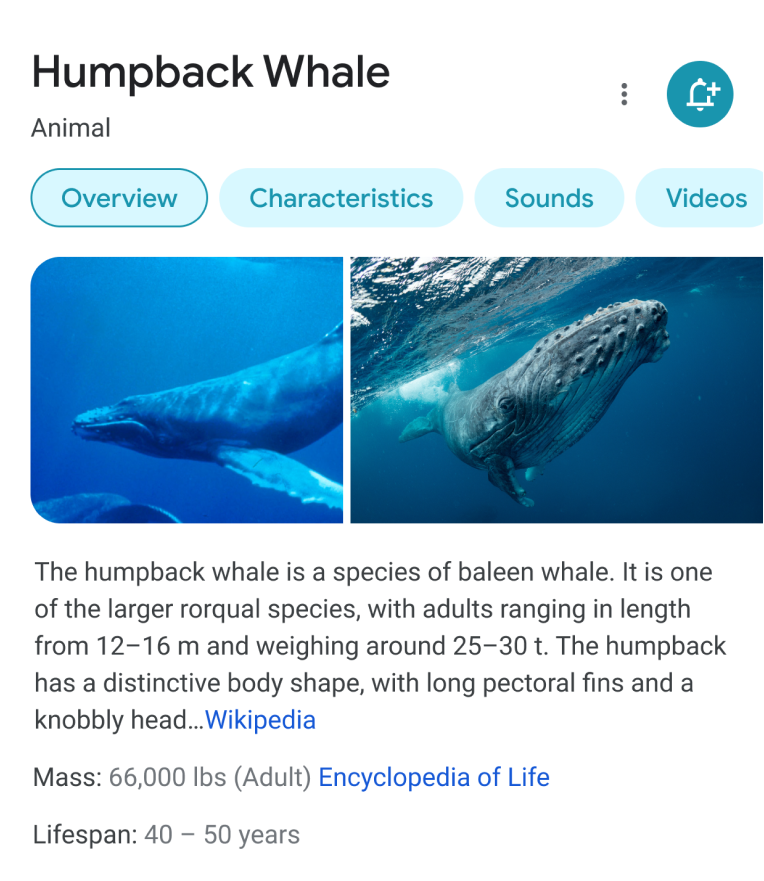Follow the Wikipedia link
764x881 pixels.
coord(260,720)
